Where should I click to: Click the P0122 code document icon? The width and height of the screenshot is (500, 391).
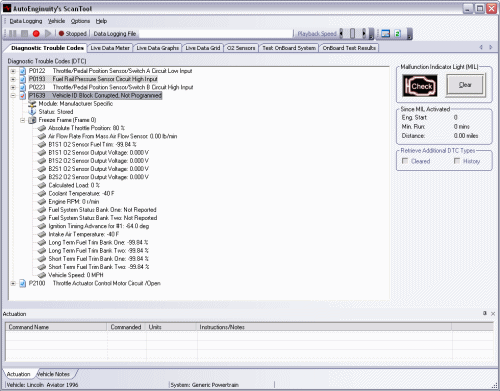coord(22,71)
